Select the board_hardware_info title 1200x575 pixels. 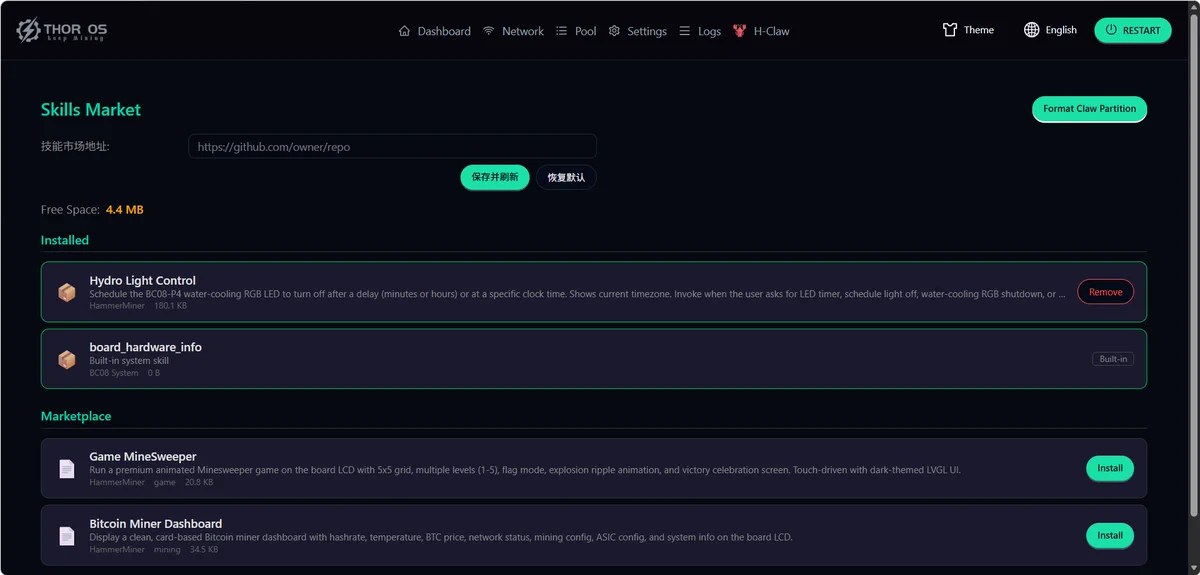point(146,347)
